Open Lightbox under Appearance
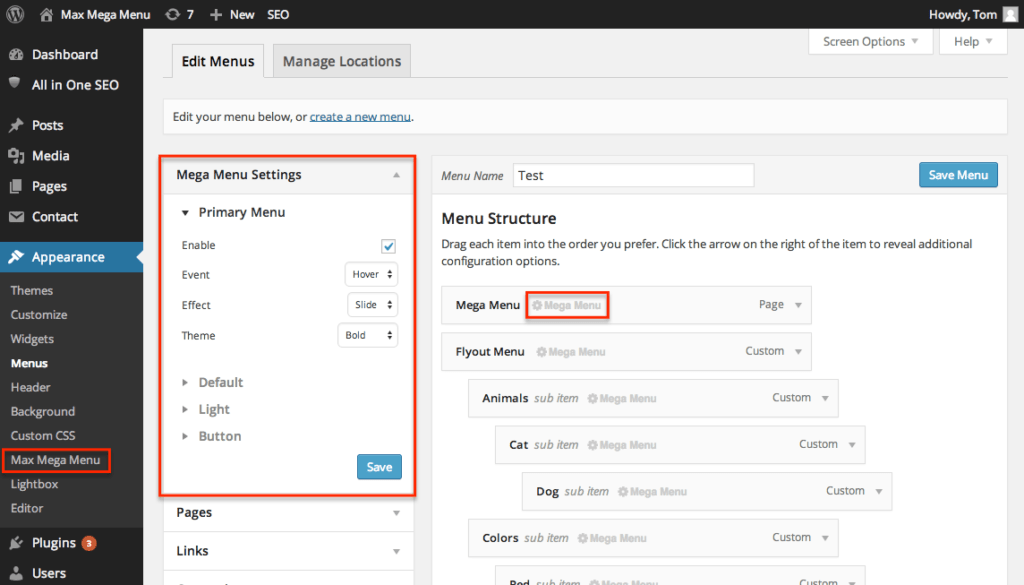Image resolution: width=1024 pixels, height=585 pixels. (34, 484)
